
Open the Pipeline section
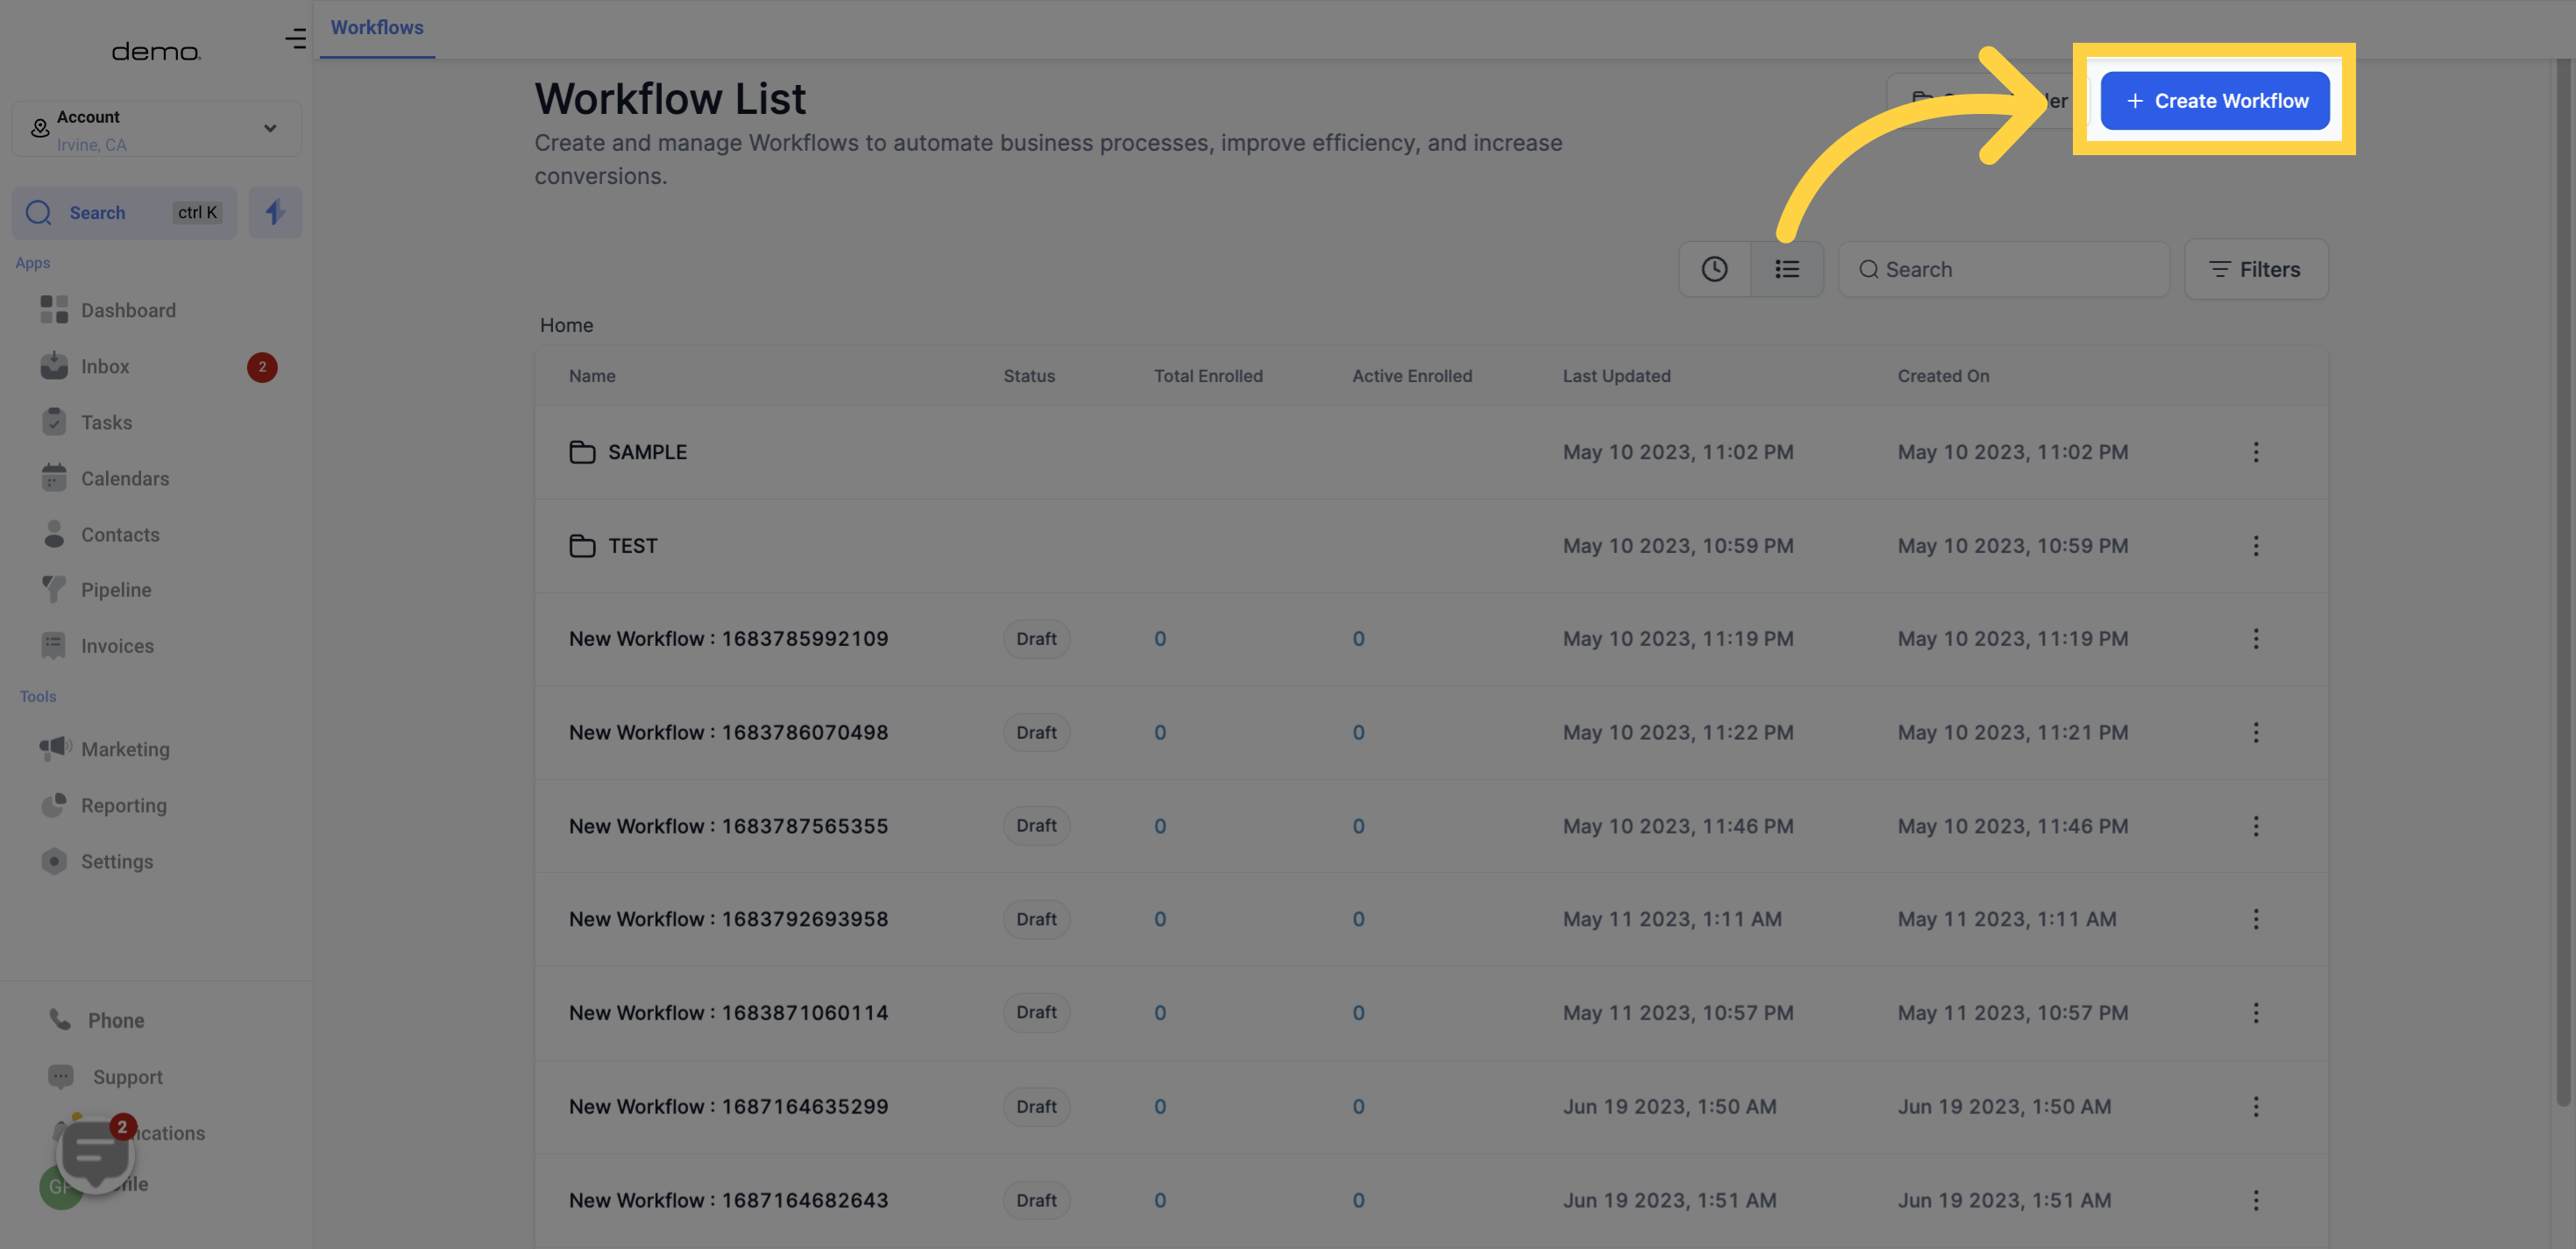(116, 590)
